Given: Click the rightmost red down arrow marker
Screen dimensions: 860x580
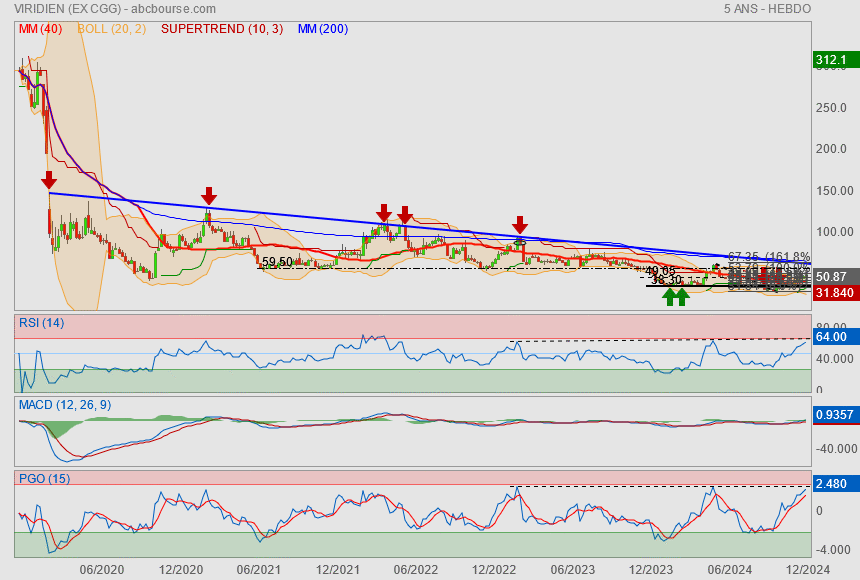Looking at the screenshot, I should pos(520,224).
